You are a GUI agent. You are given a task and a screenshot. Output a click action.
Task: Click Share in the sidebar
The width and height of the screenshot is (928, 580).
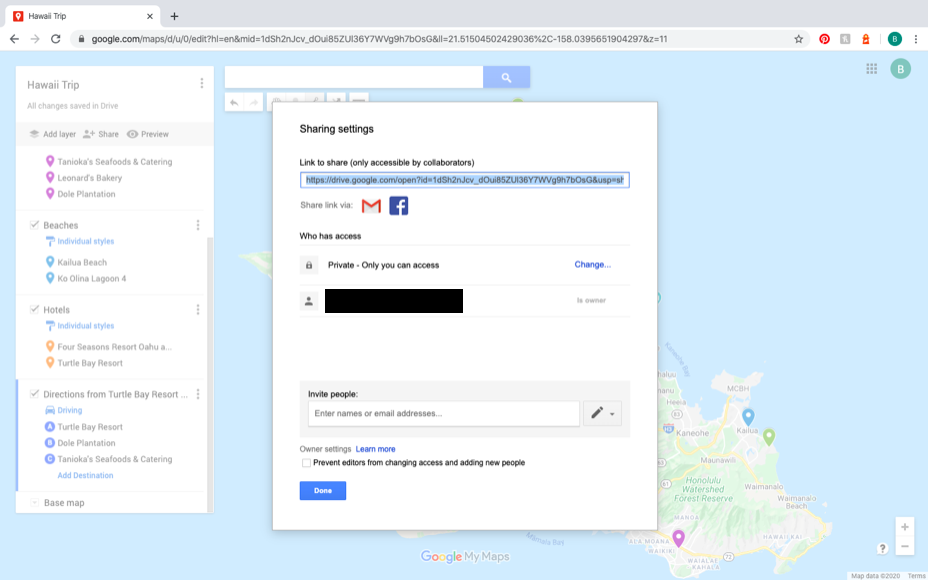101,134
